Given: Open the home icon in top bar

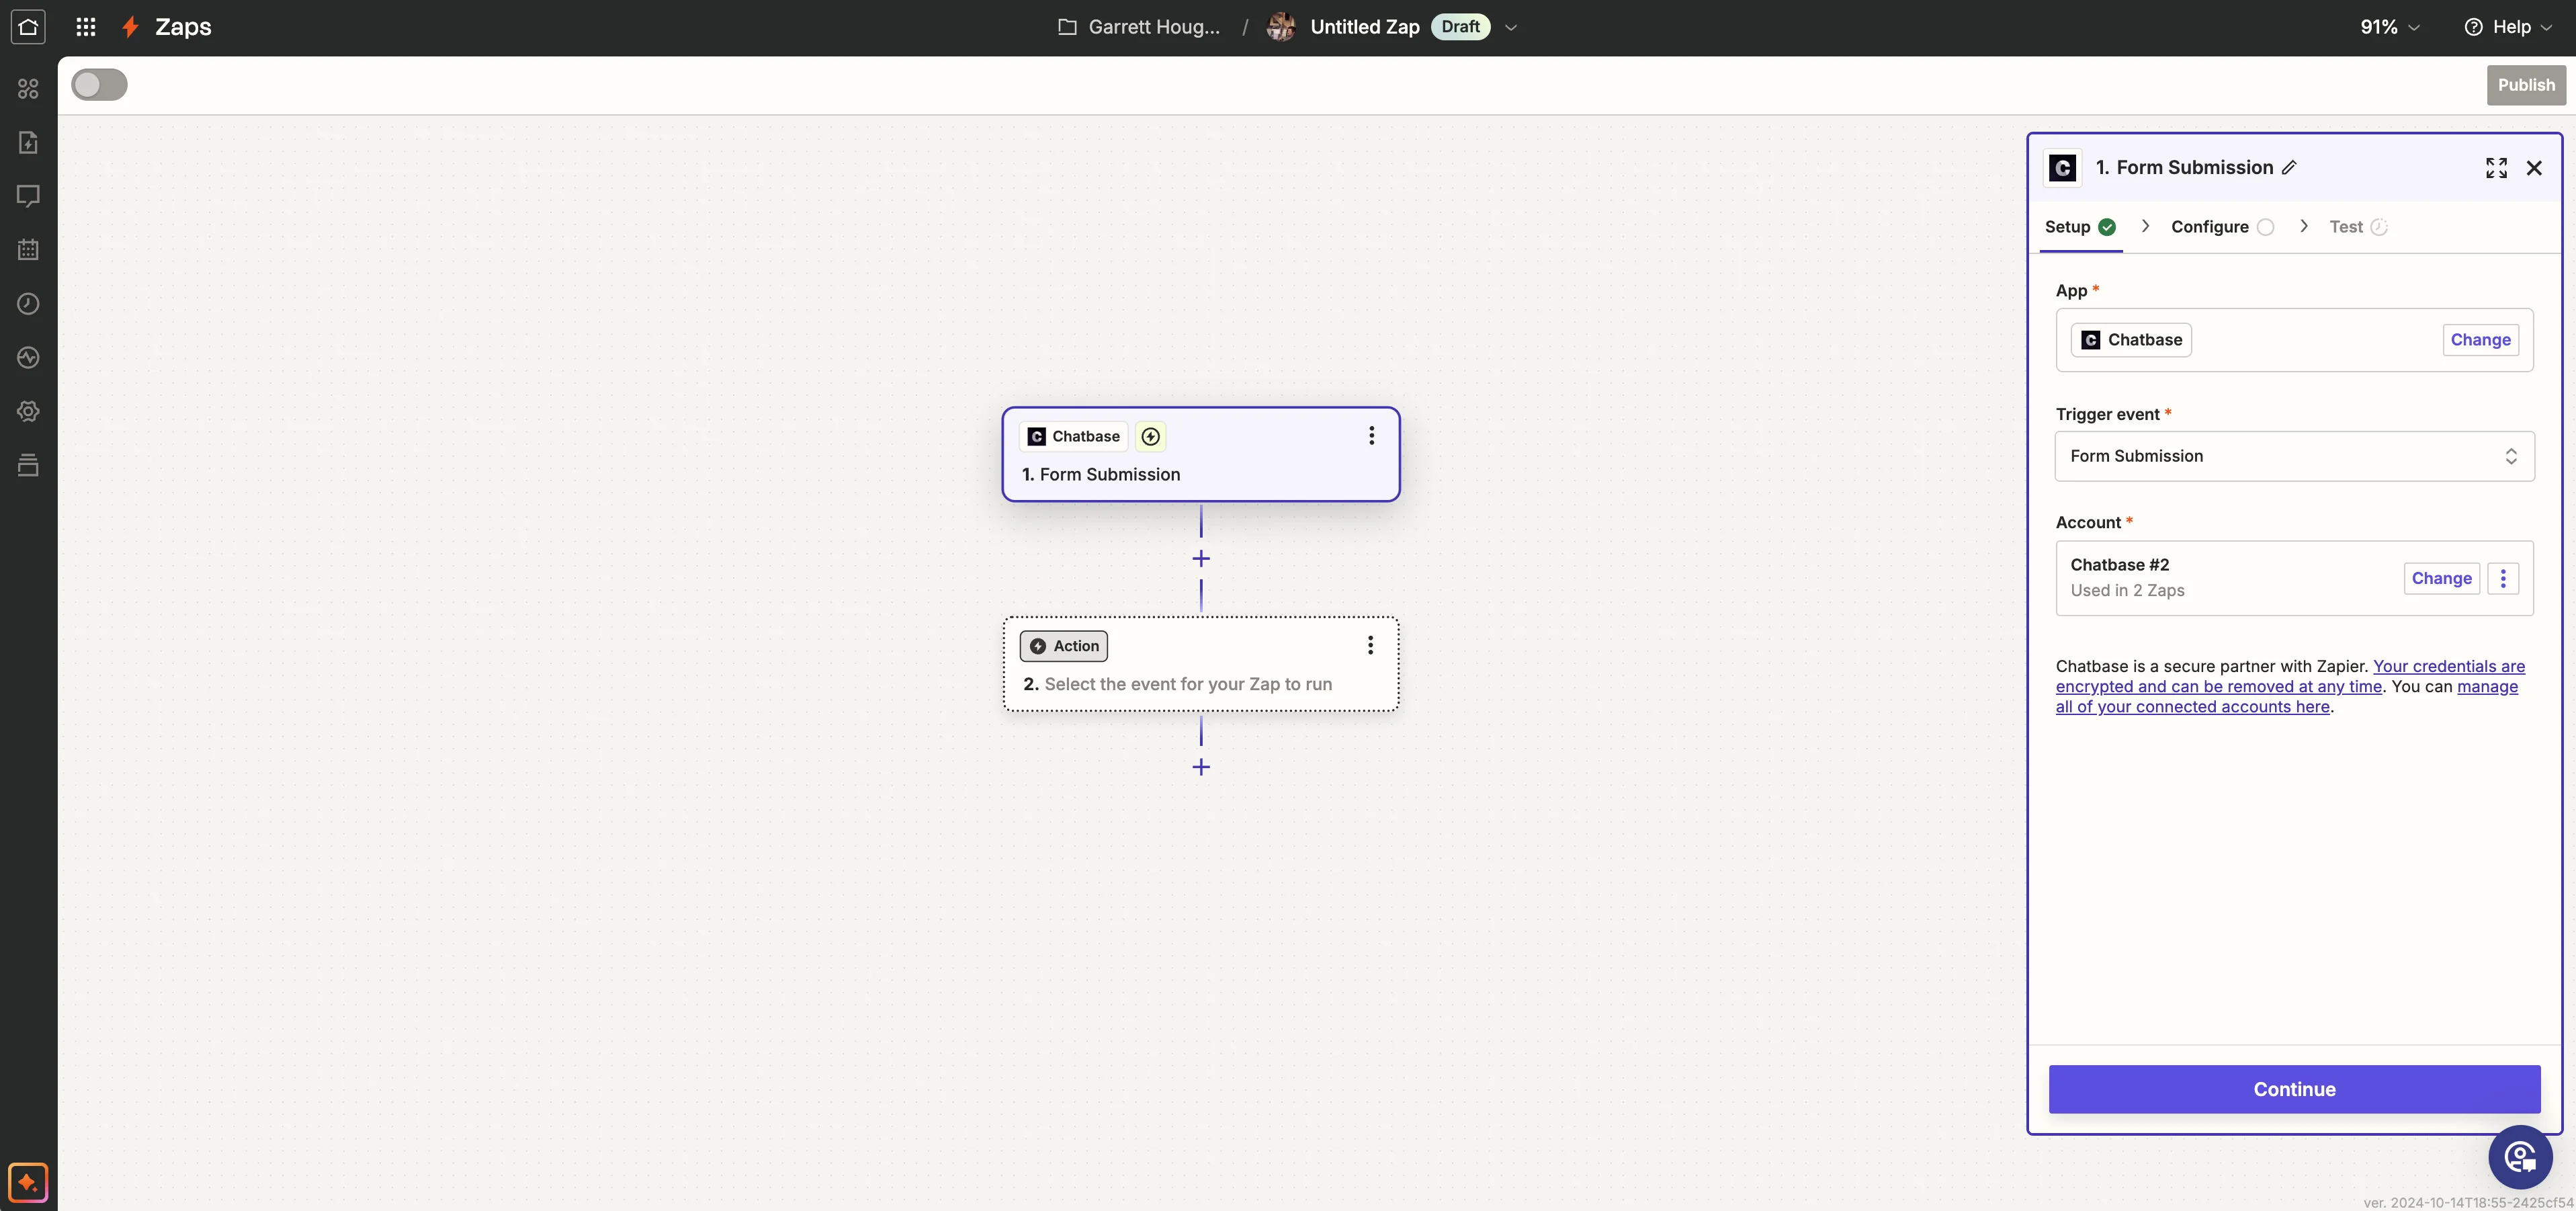Looking at the screenshot, I should 28,27.
